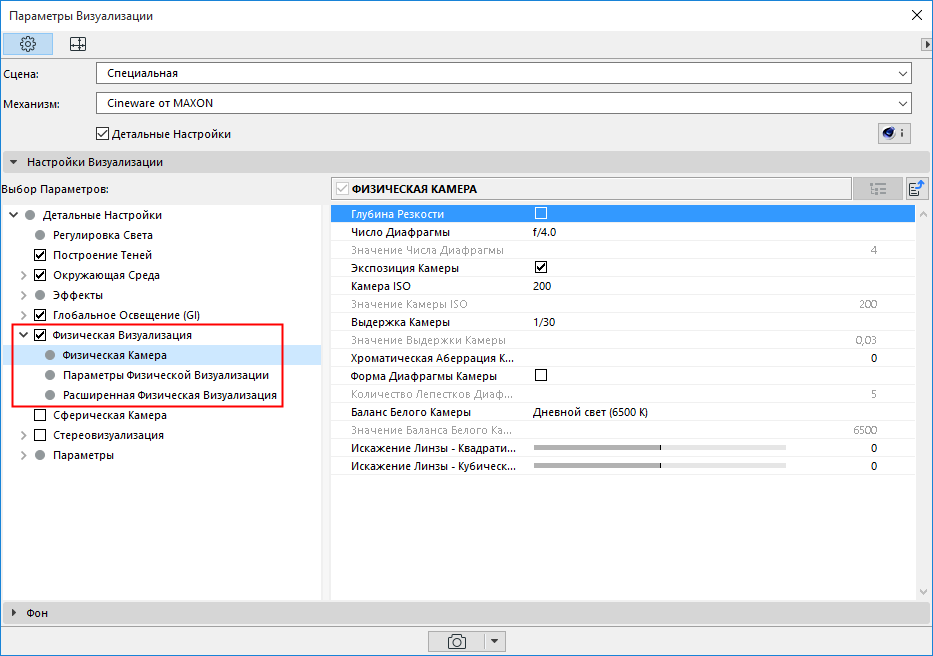This screenshot has height=656, width=933.
Task: Select the Параметры tree item
Action: 83,455
